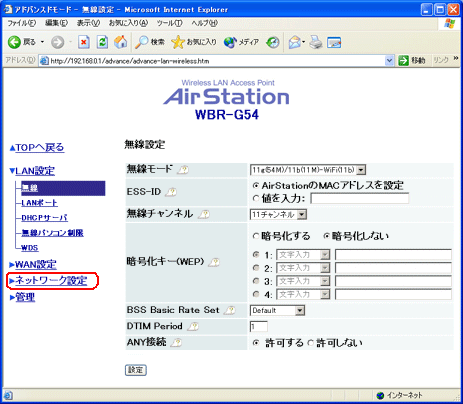Select ANY接続 許可しない radio button
Viewport: 463px width, 404px height.
[x=310, y=342]
